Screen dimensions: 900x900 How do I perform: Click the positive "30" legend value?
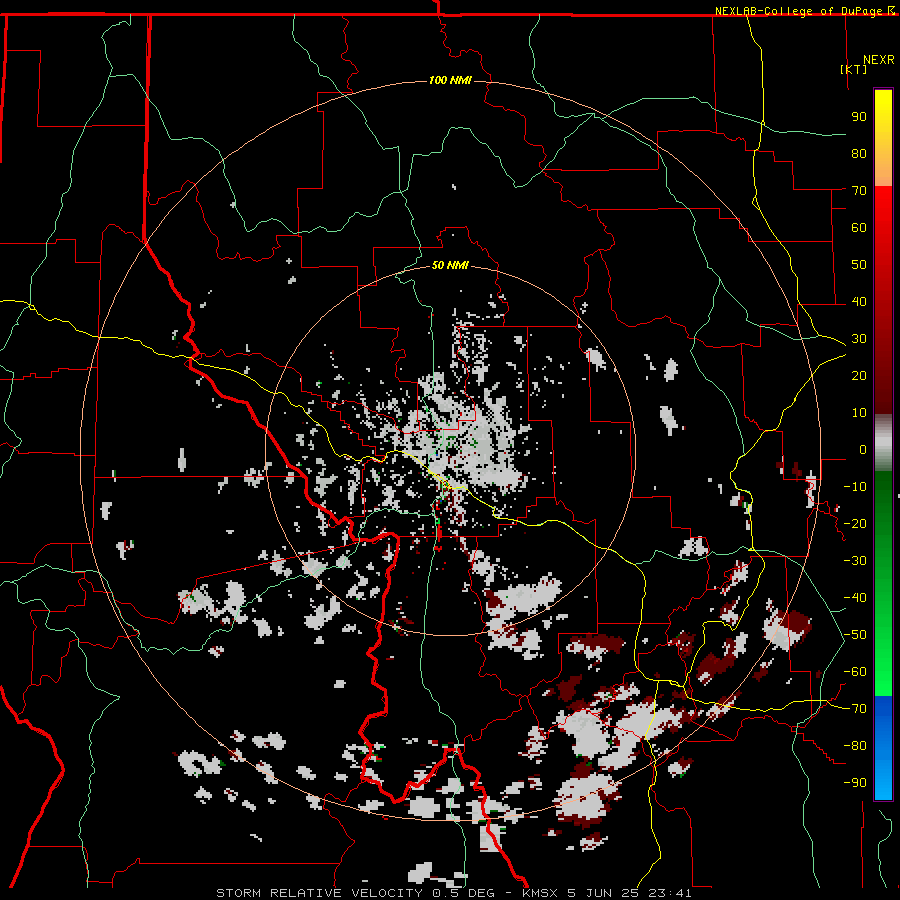click(x=859, y=339)
